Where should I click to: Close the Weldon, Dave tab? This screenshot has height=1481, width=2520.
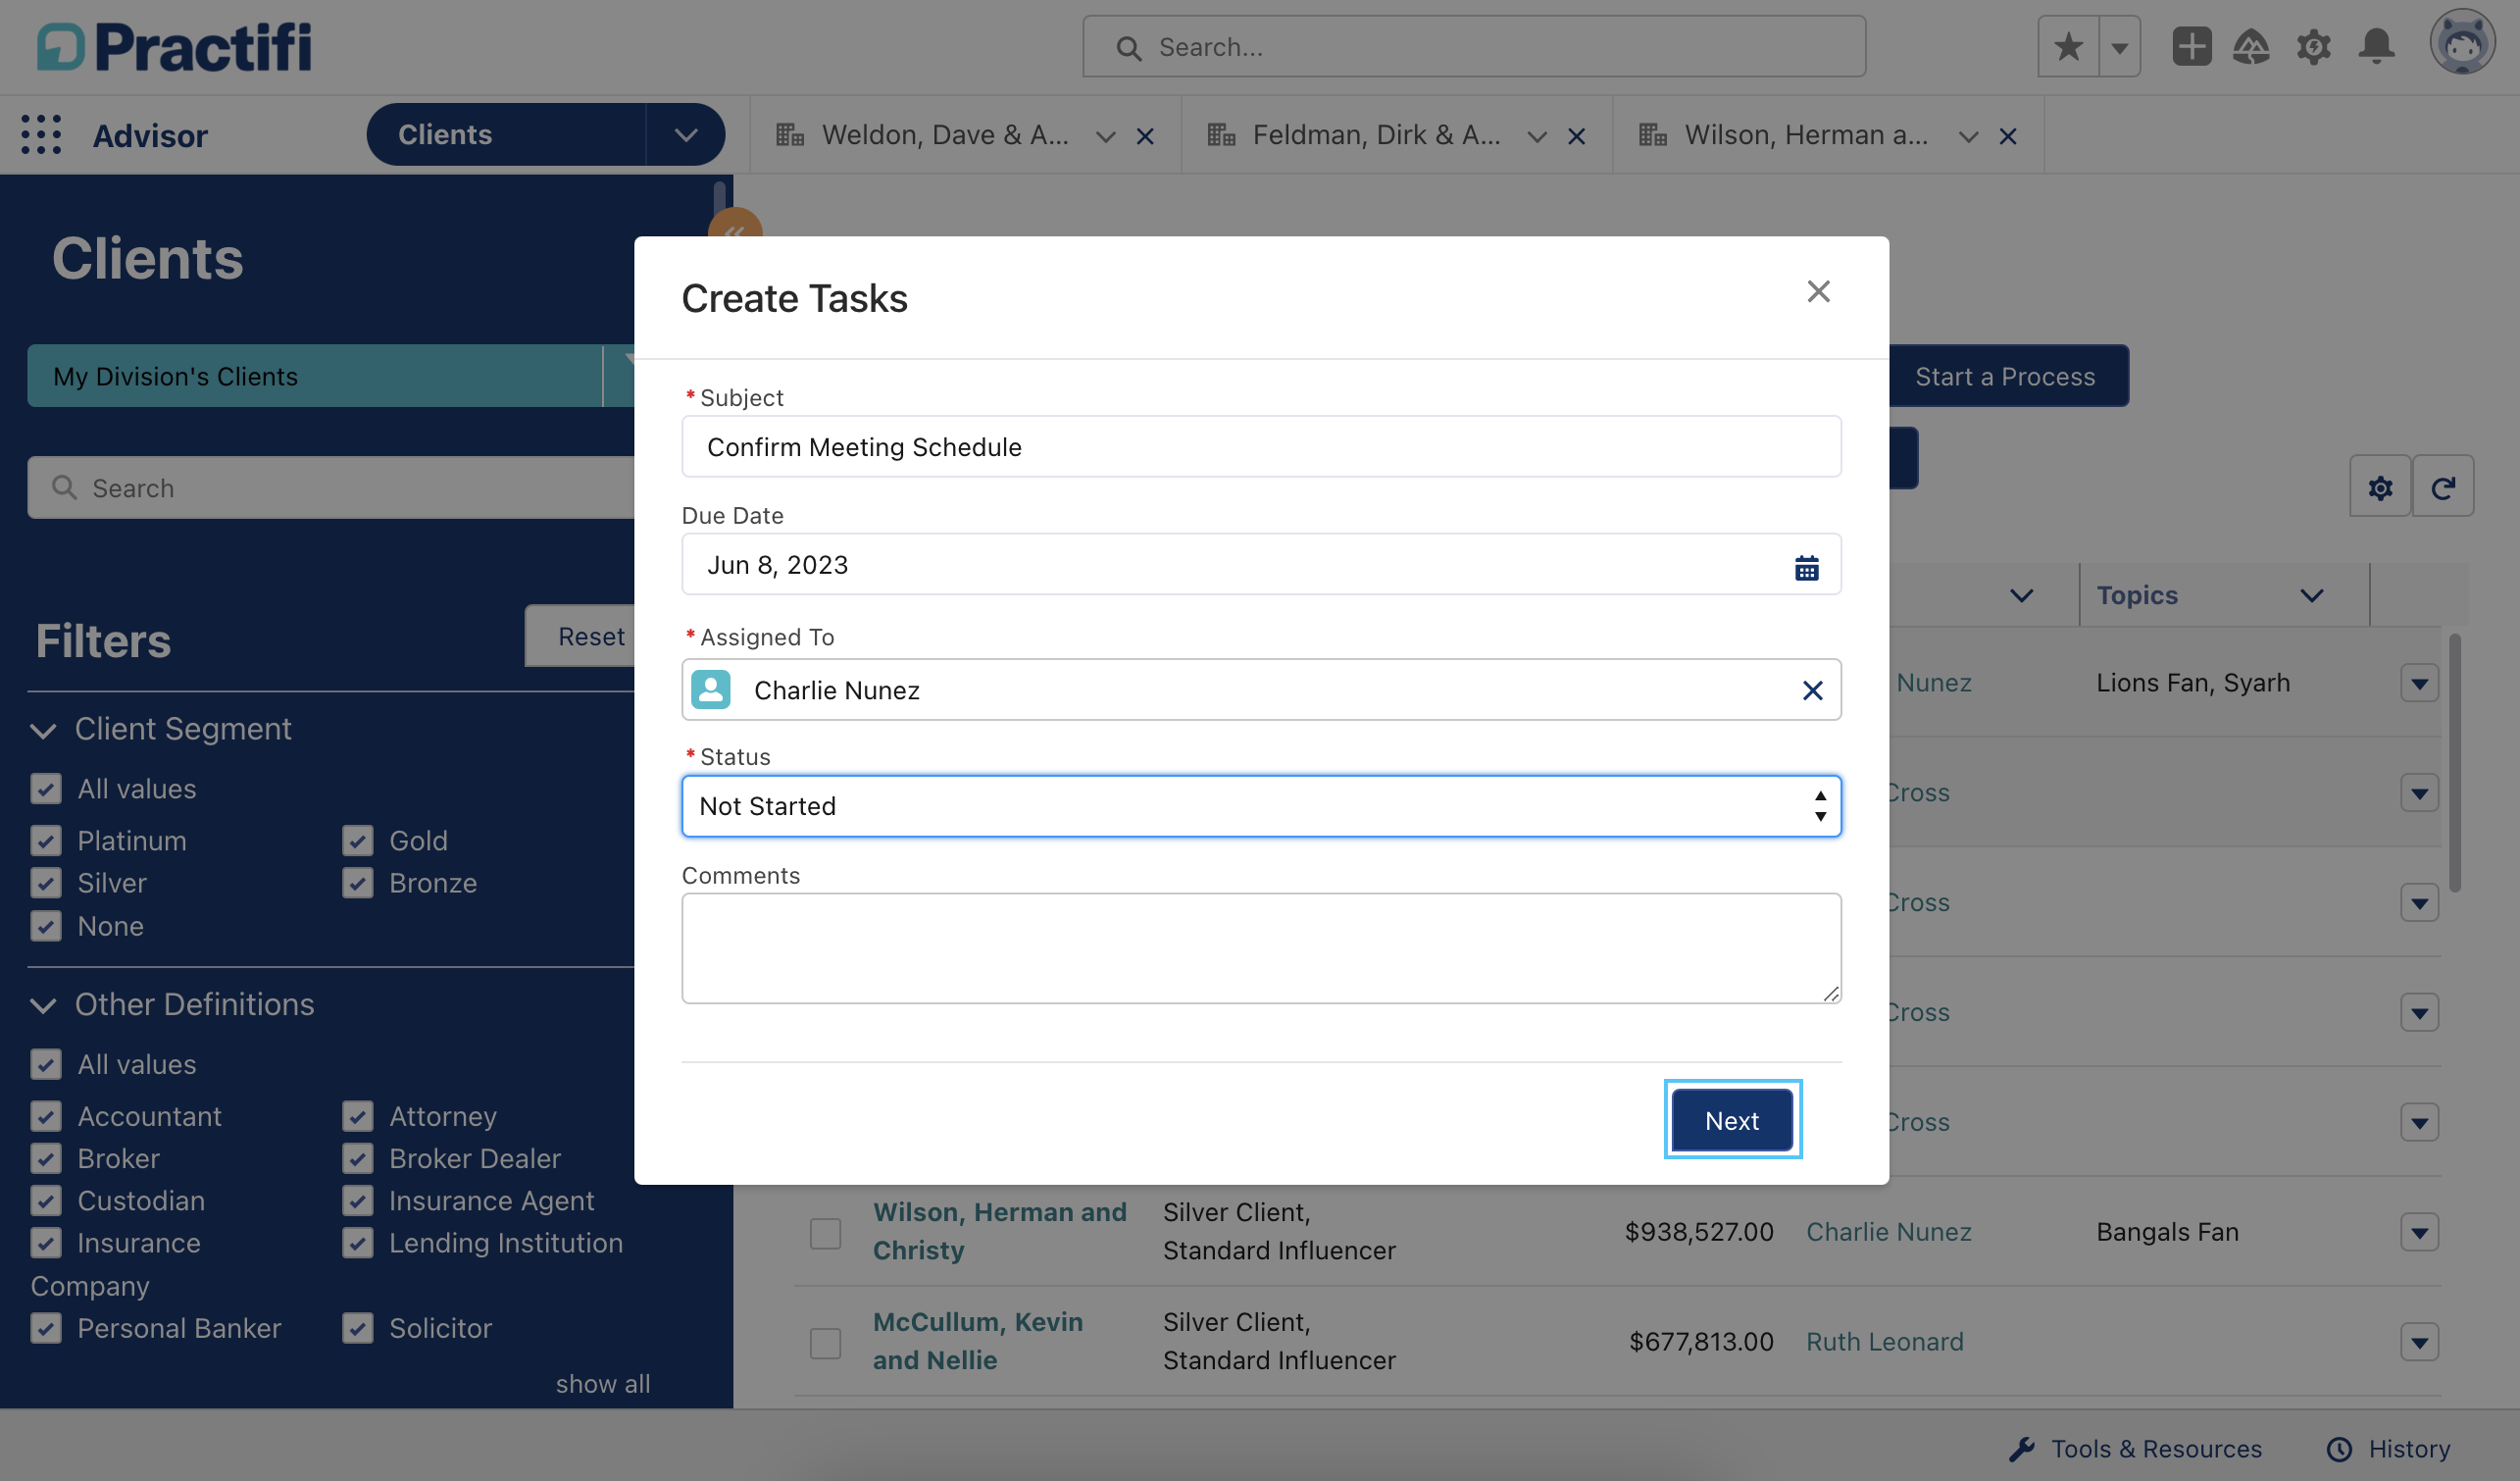pos(1146,136)
